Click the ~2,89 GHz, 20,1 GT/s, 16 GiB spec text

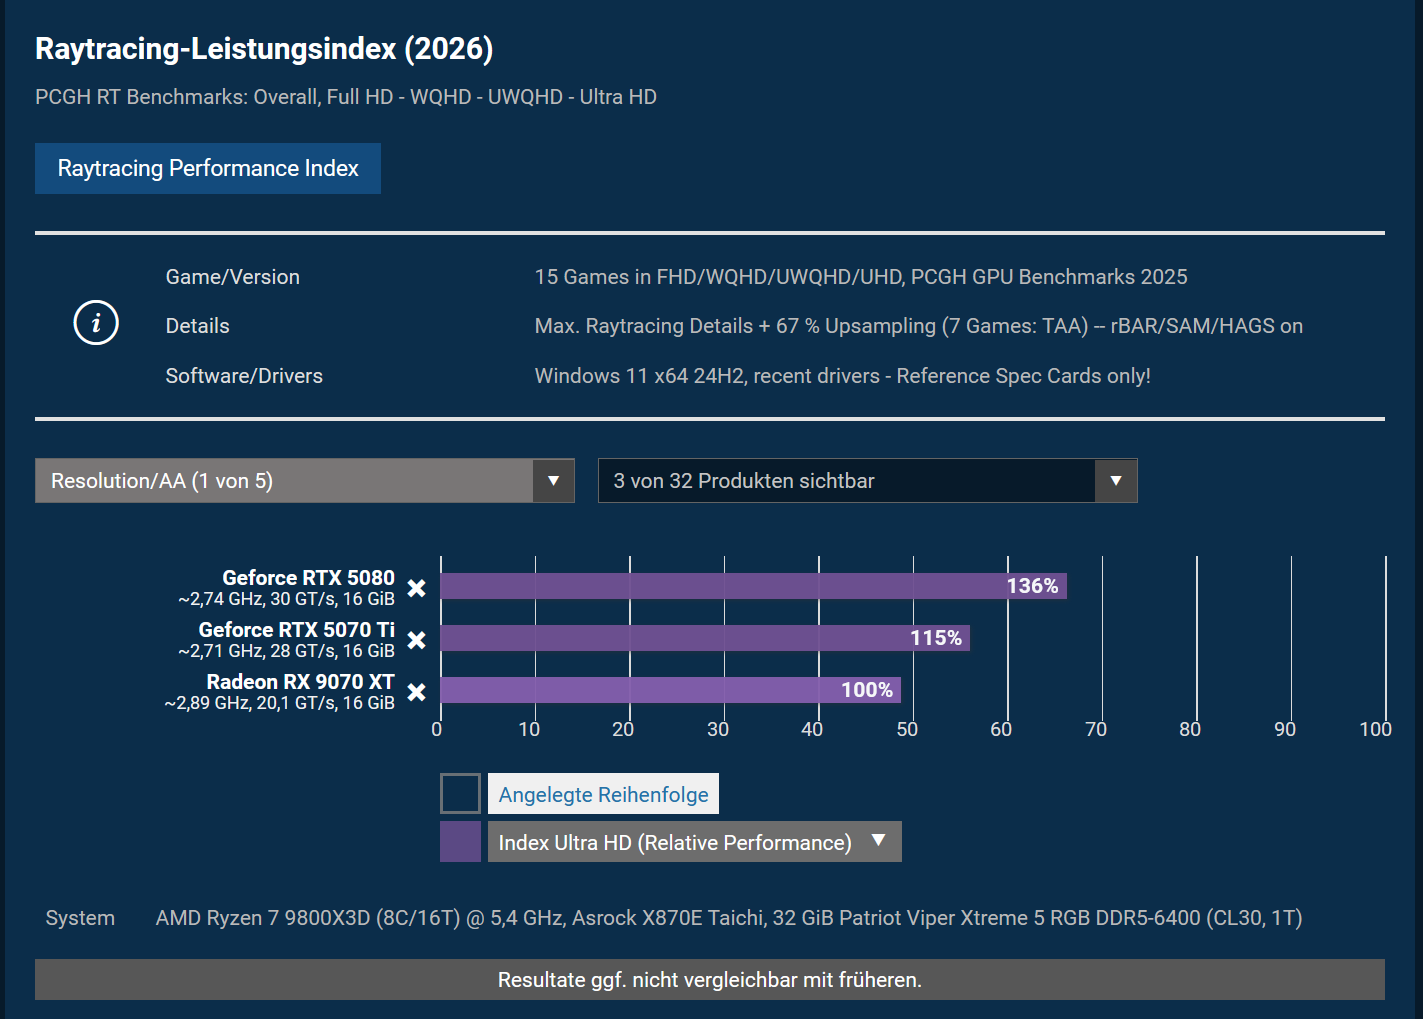[x=279, y=703]
